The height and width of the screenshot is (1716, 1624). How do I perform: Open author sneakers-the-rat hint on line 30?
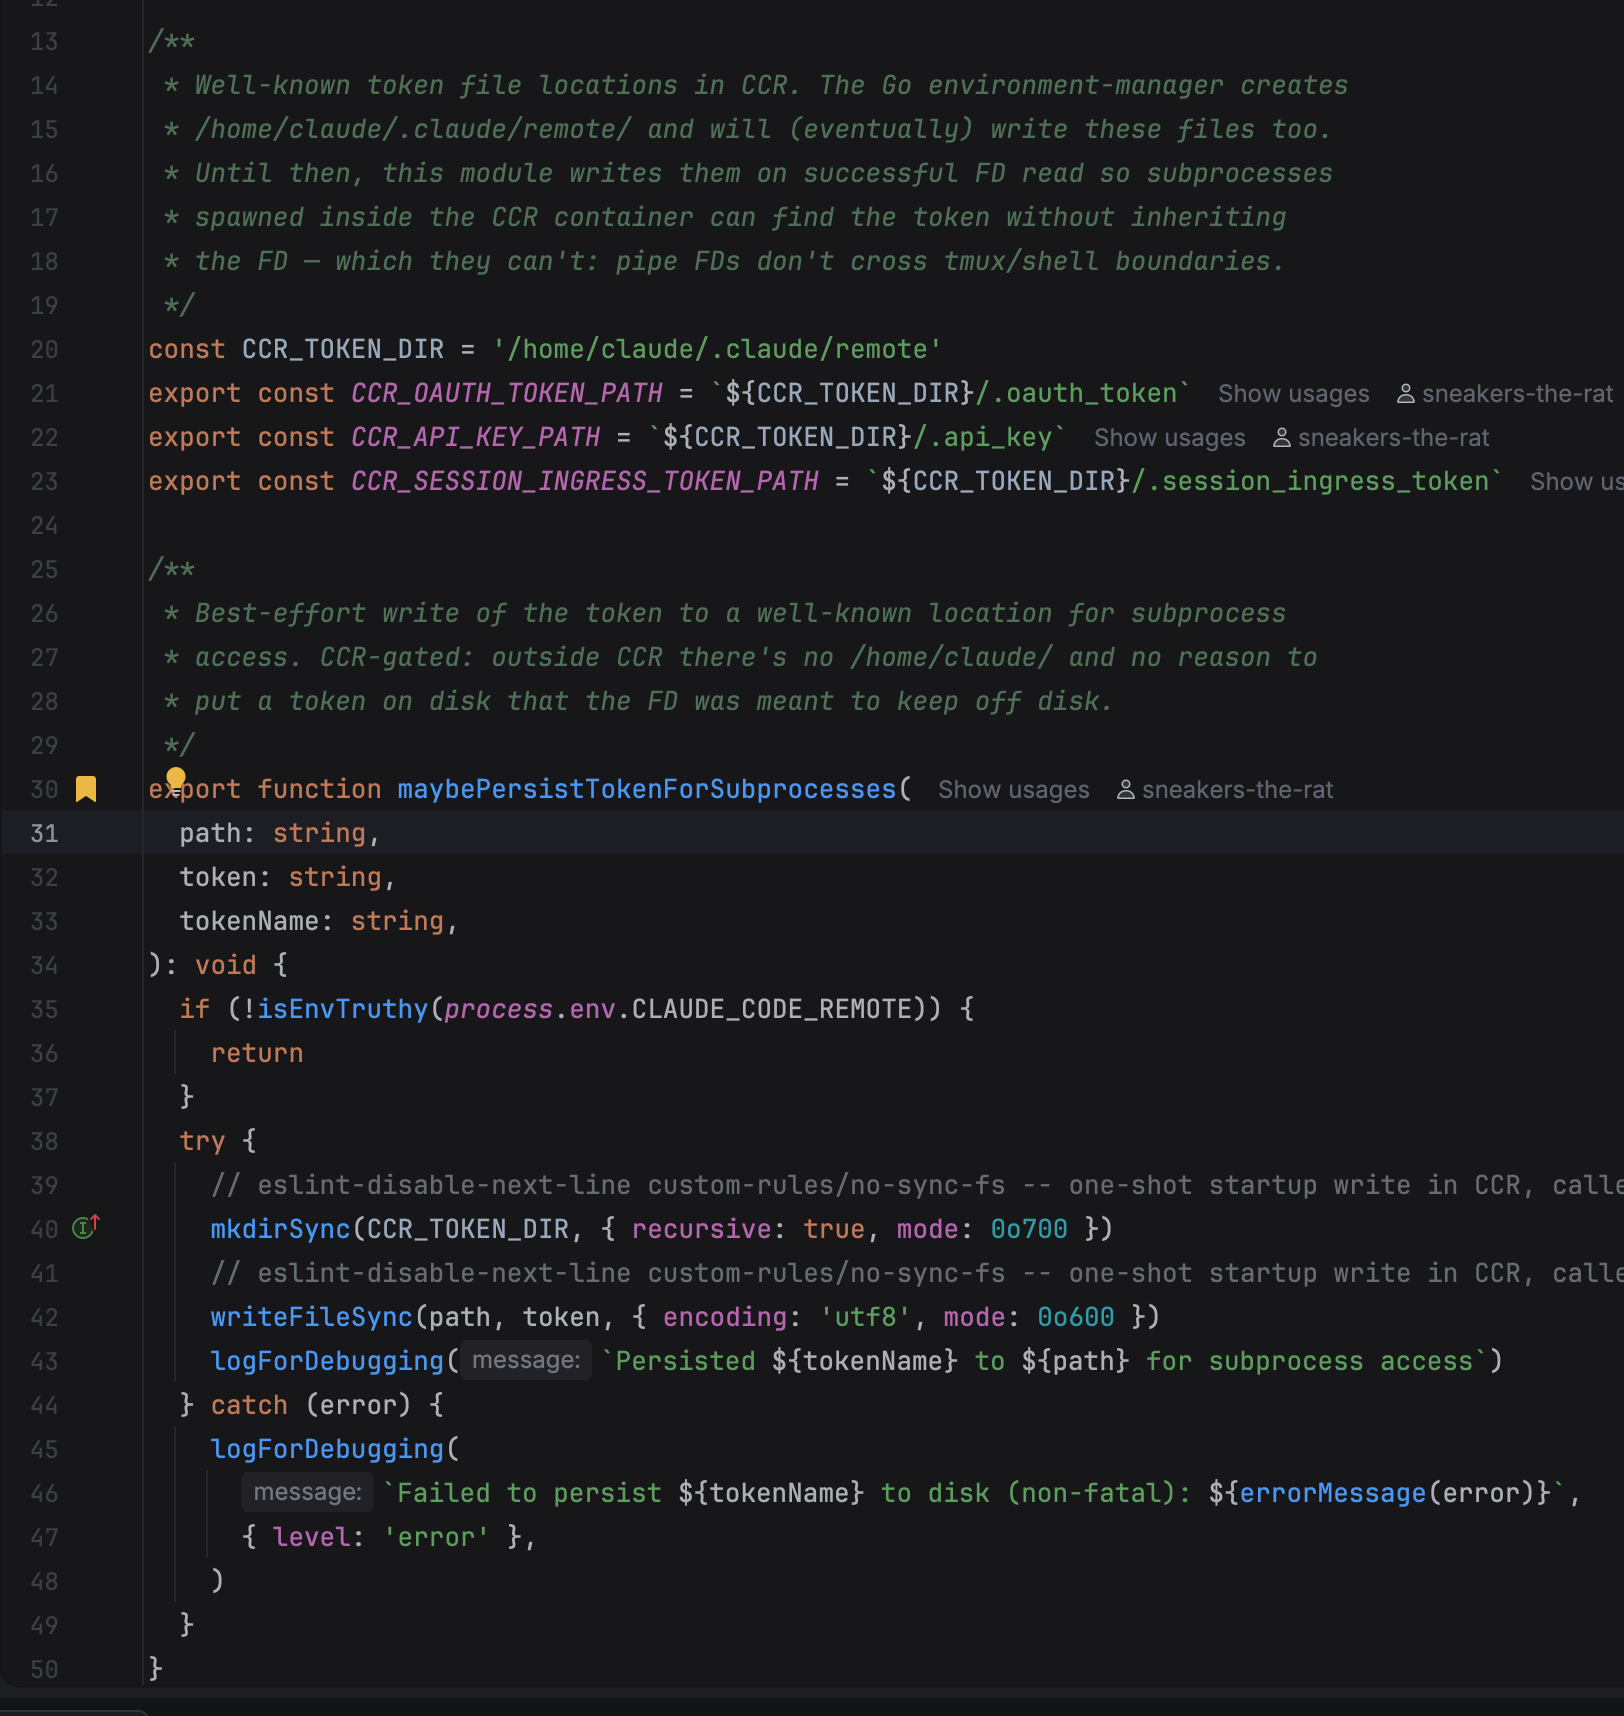click(x=1225, y=790)
